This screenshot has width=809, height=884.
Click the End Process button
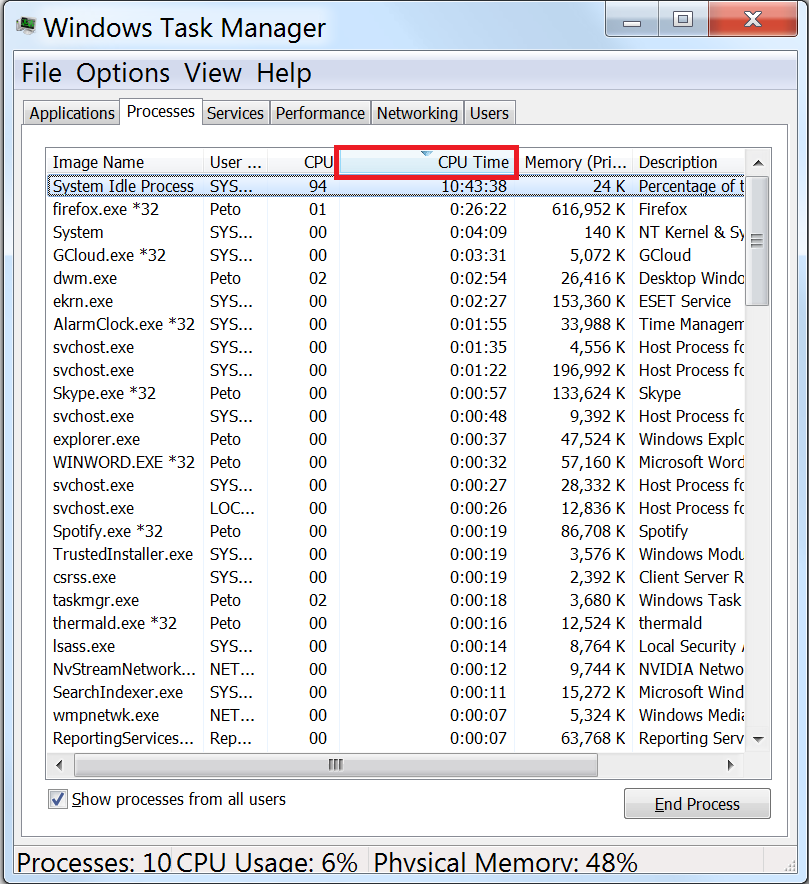pos(697,804)
